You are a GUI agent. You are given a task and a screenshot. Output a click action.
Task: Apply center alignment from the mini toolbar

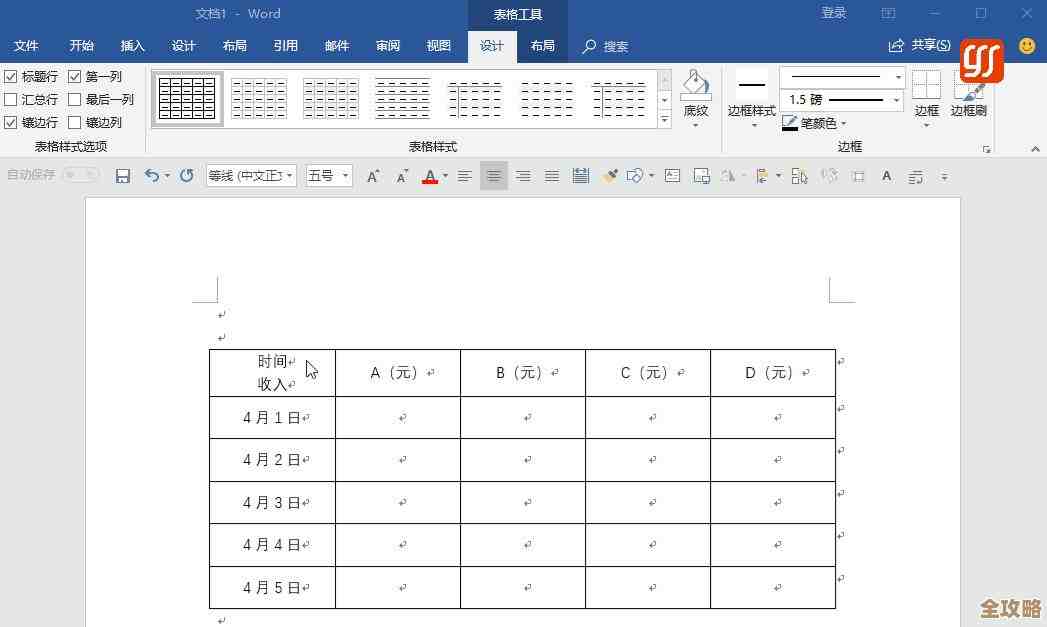[494, 176]
